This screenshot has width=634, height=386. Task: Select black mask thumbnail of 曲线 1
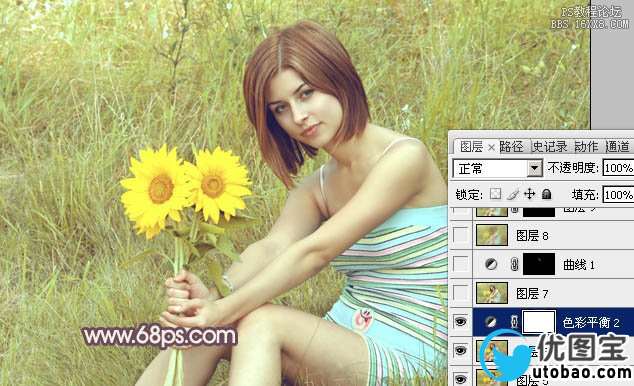539,264
